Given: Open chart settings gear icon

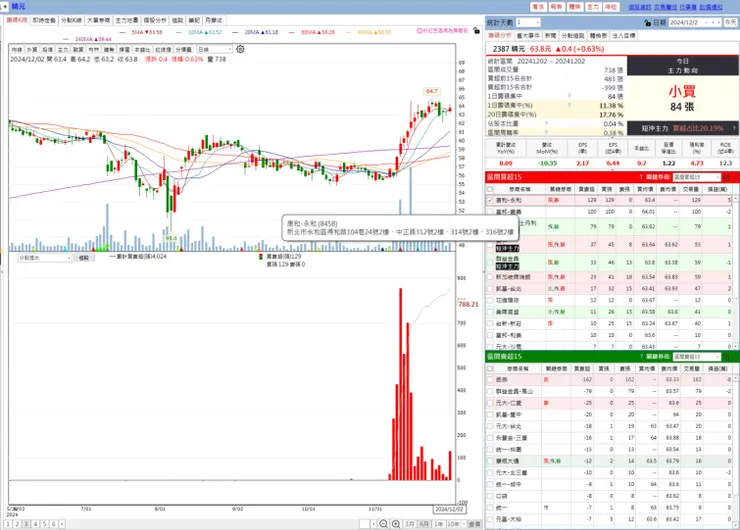Looking at the screenshot, I should [x=240, y=49].
